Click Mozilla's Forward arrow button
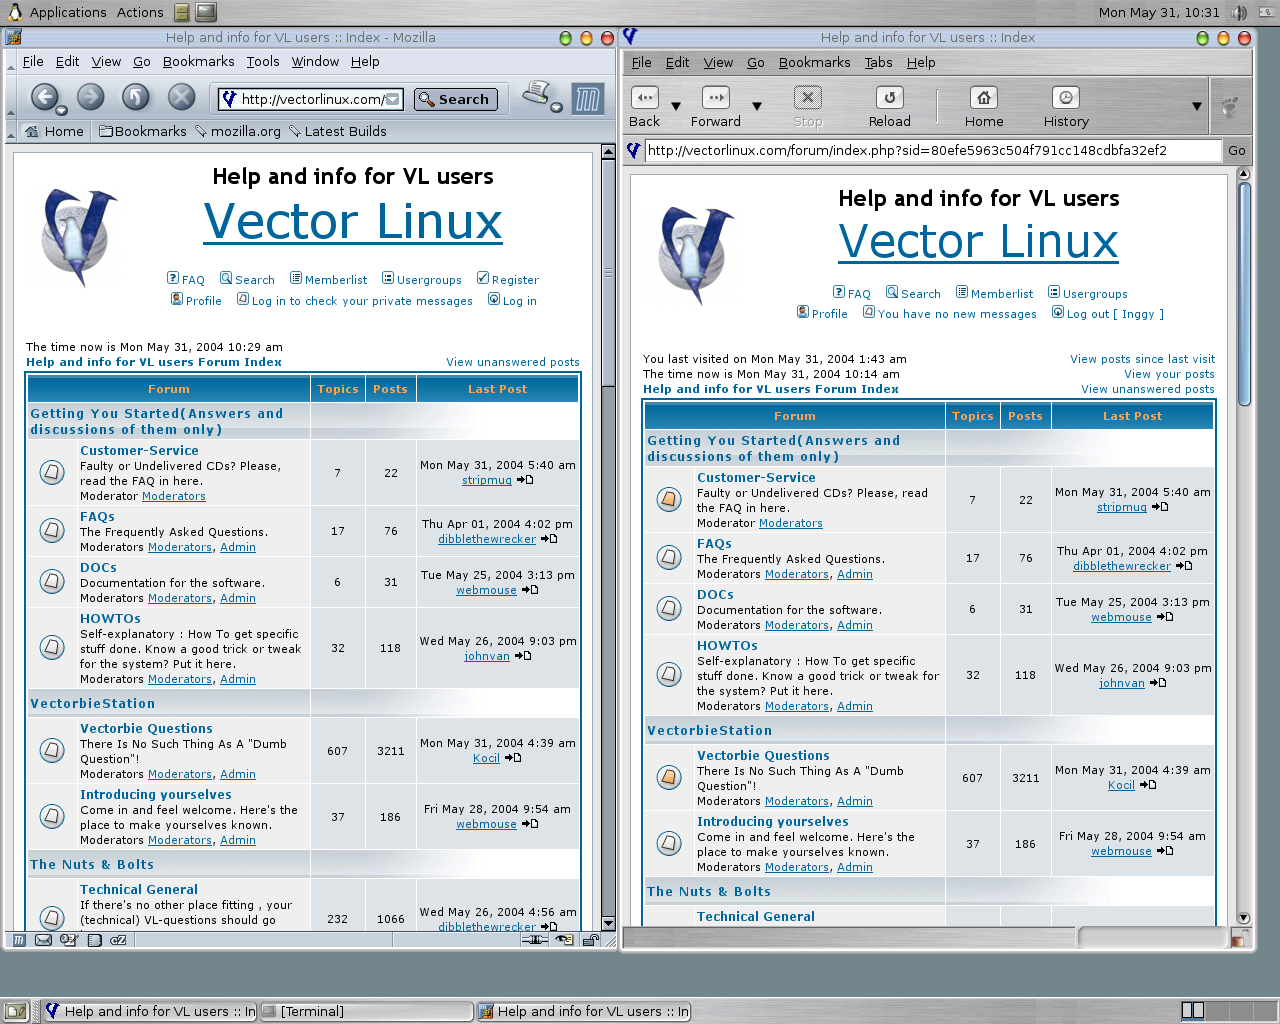This screenshot has height=1024, width=1280. [91, 97]
